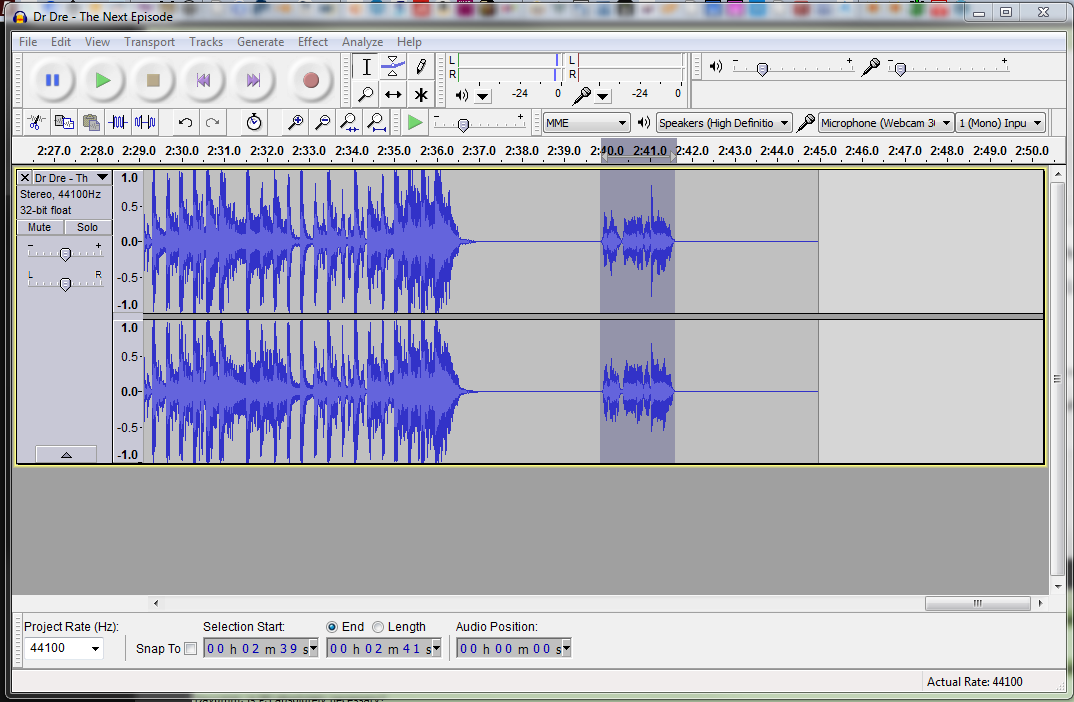1074x702 pixels.
Task: Open the MME audio host dropdown
Action: [586, 123]
